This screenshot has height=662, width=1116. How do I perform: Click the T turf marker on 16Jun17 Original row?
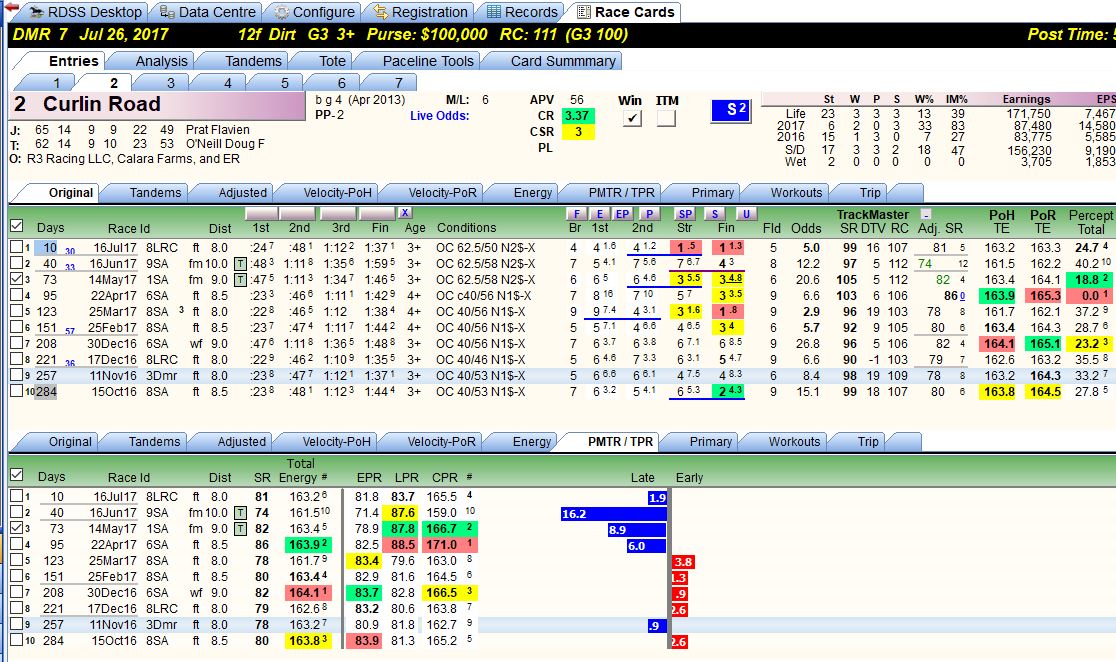tap(241, 264)
